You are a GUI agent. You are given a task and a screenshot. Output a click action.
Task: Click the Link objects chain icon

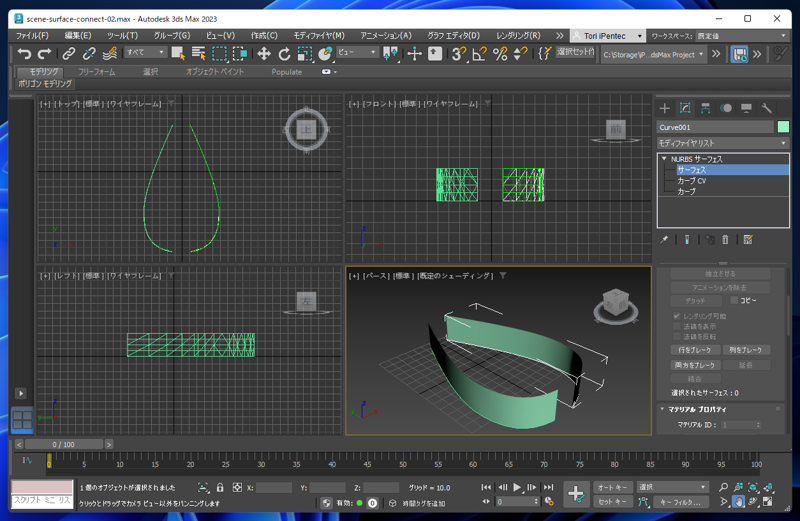click(68, 54)
